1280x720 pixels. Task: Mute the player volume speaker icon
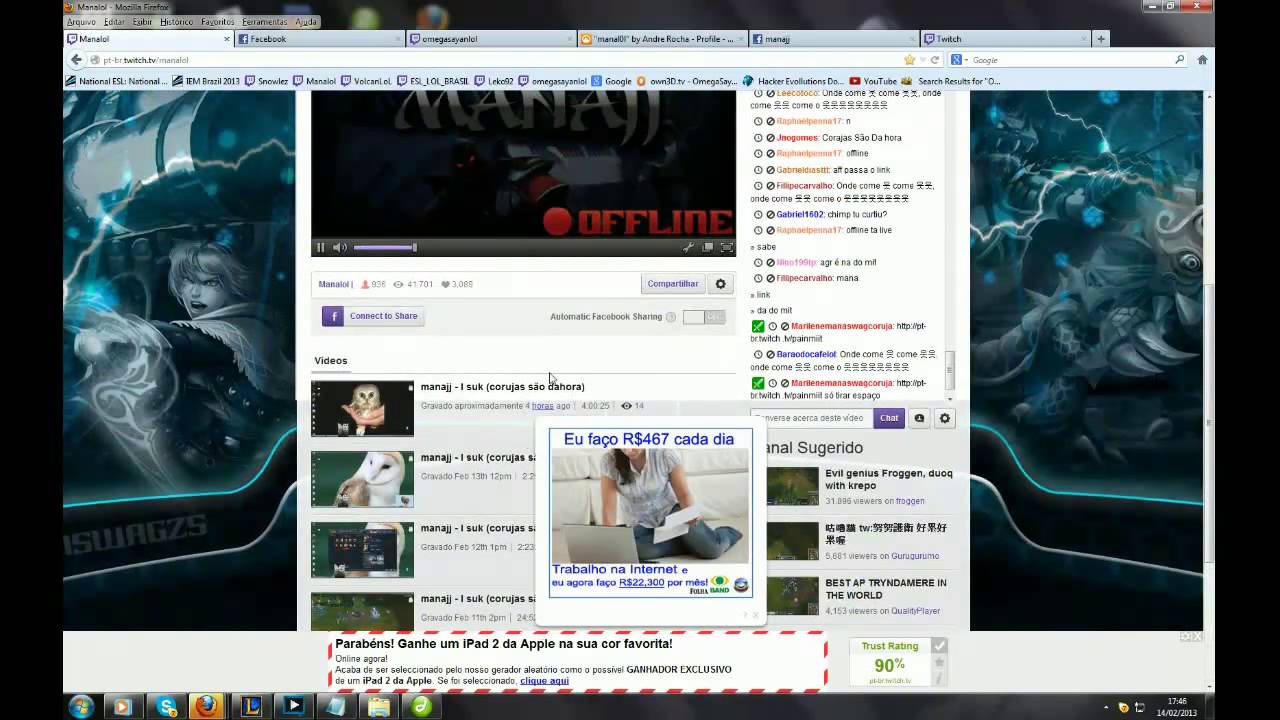[x=339, y=247]
